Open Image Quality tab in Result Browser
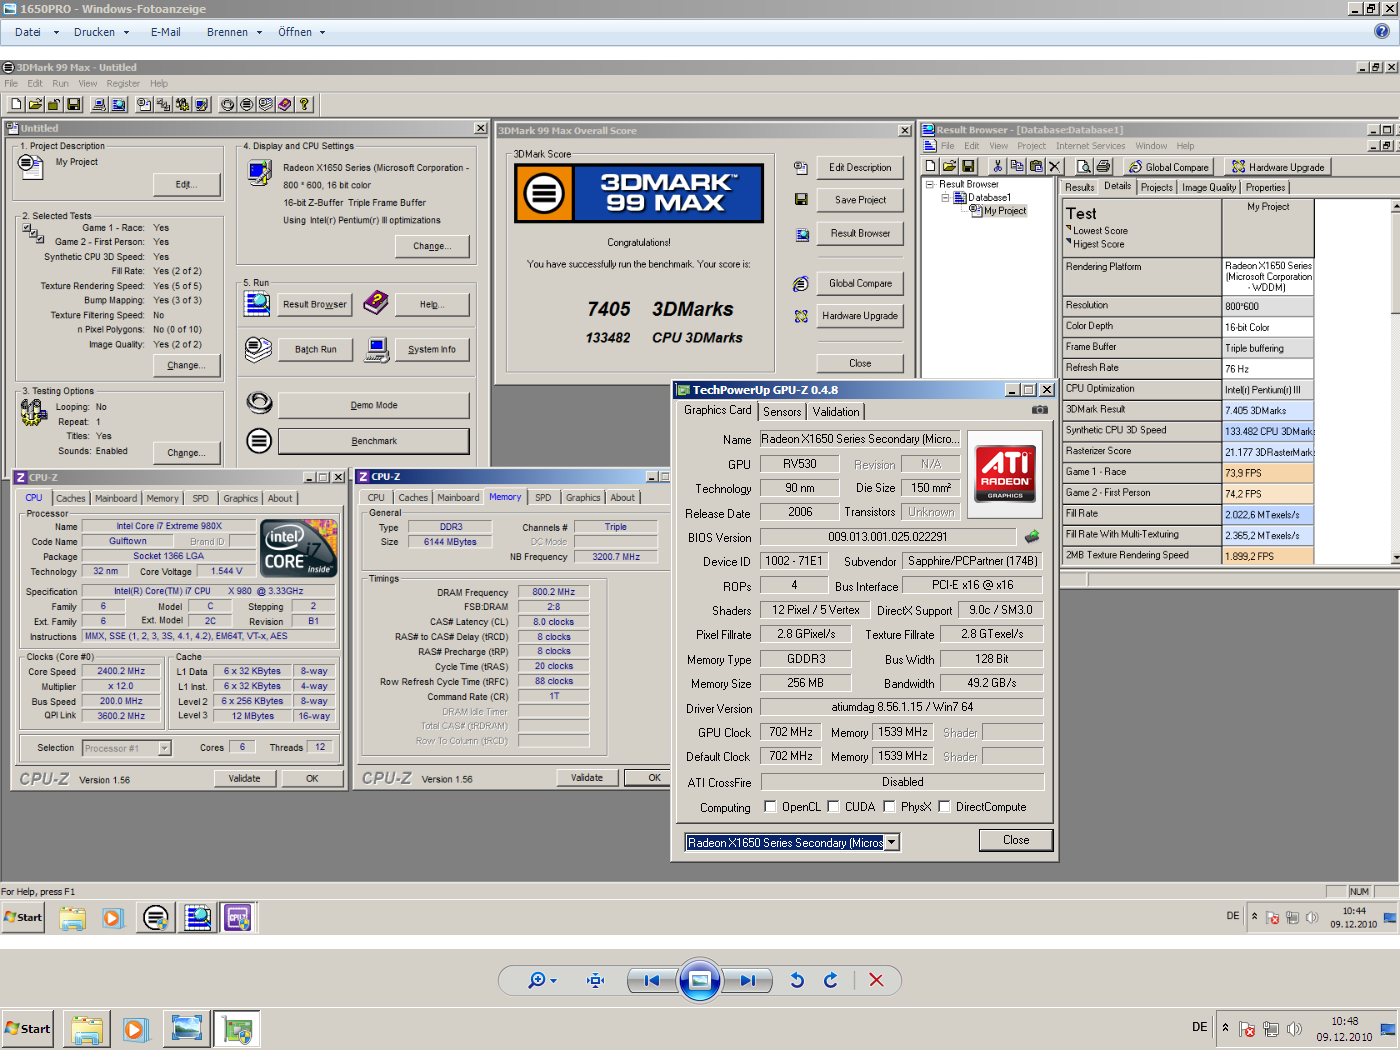The width and height of the screenshot is (1400, 1050). (x=1209, y=187)
